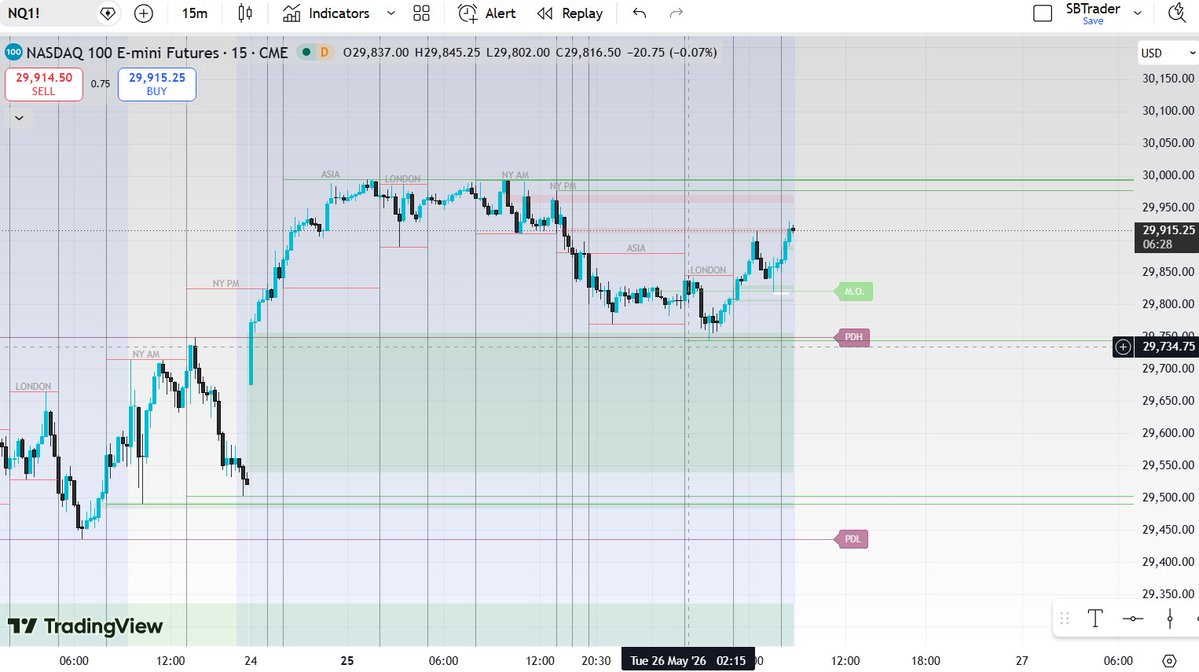Select the Text tool in the floating toolbar
Viewport: 1199px width, 672px height.
coord(1095,618)
